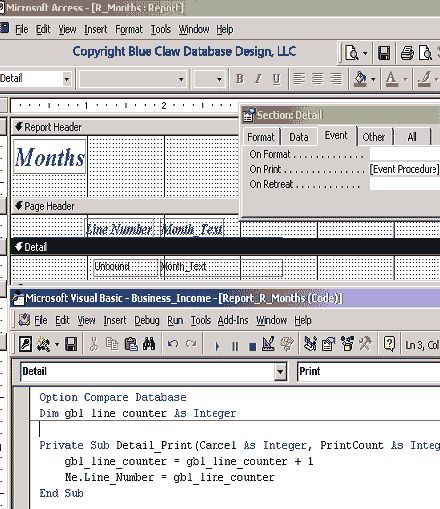Click the On Print Event Procedure field
The image size is (440, 509).
coord(405,169)
